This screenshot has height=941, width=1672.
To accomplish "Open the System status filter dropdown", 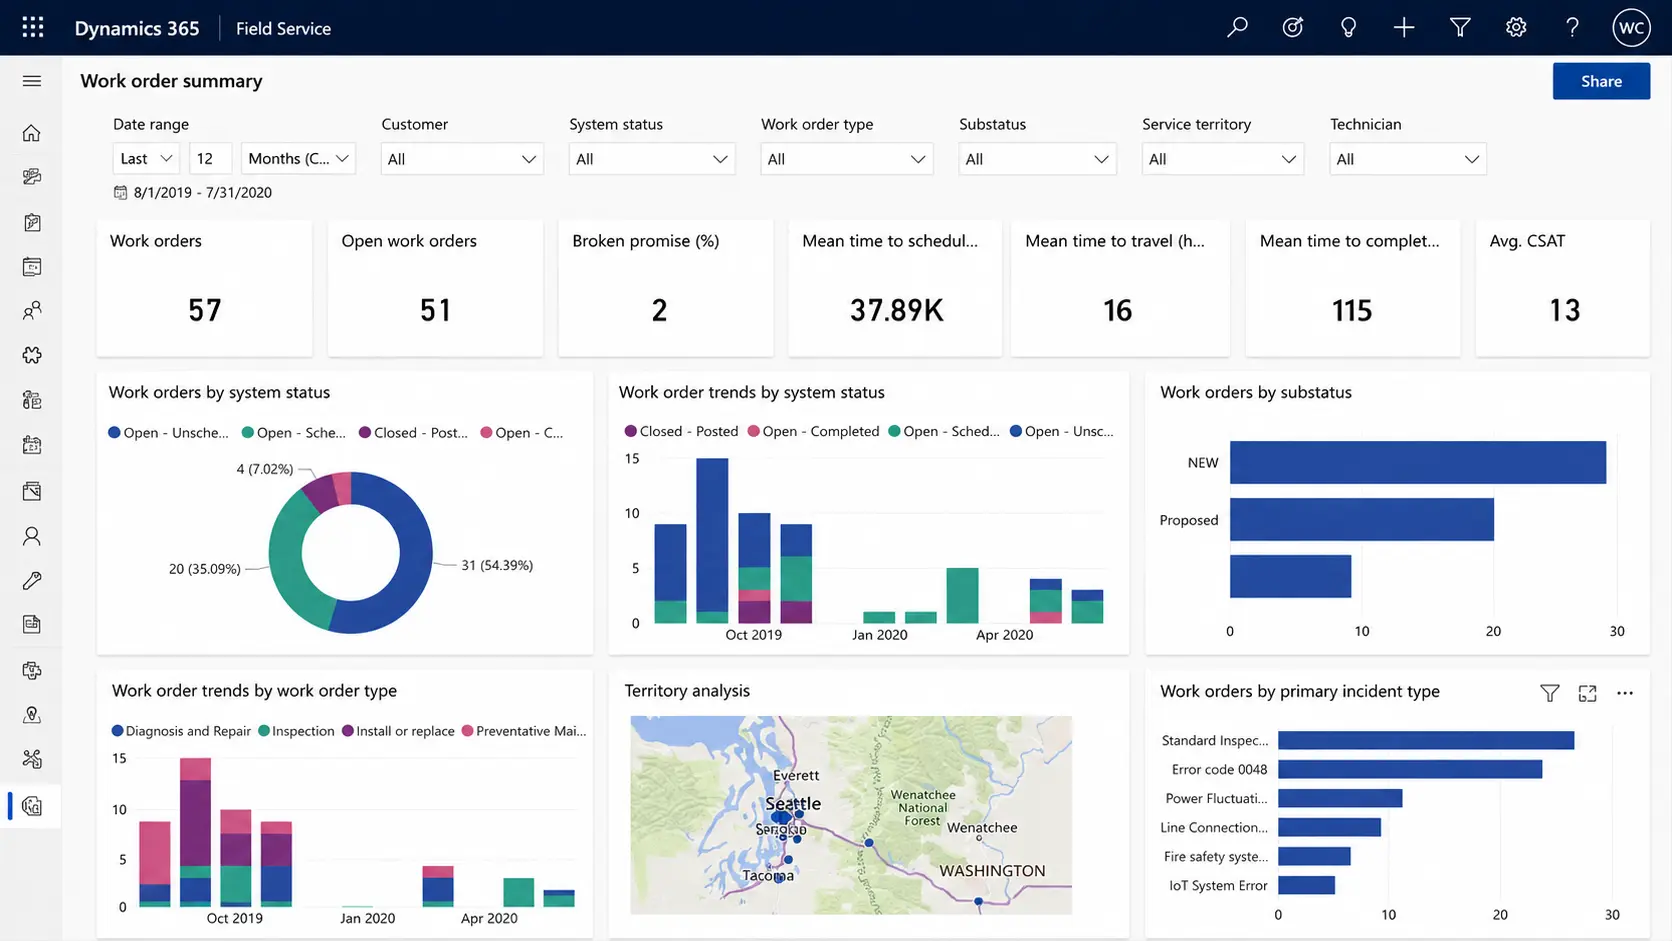I will tap(652, 159).
